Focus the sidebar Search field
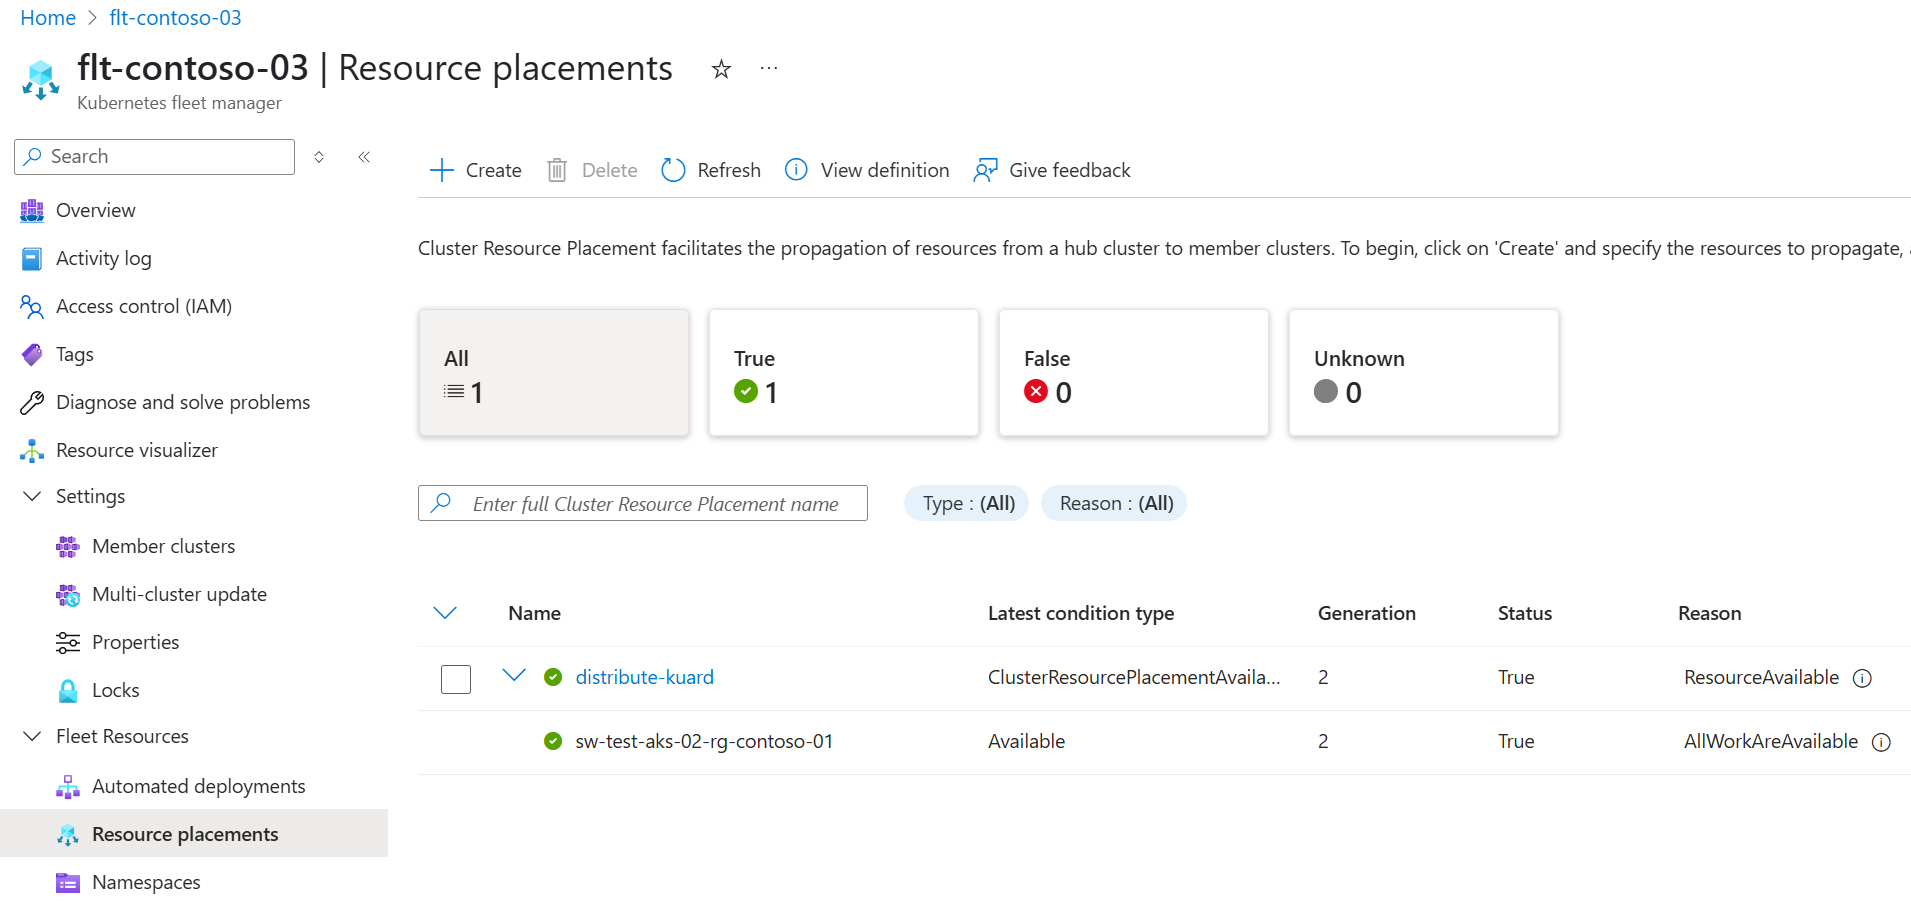1911x904 pixels. tap(155, 157)
